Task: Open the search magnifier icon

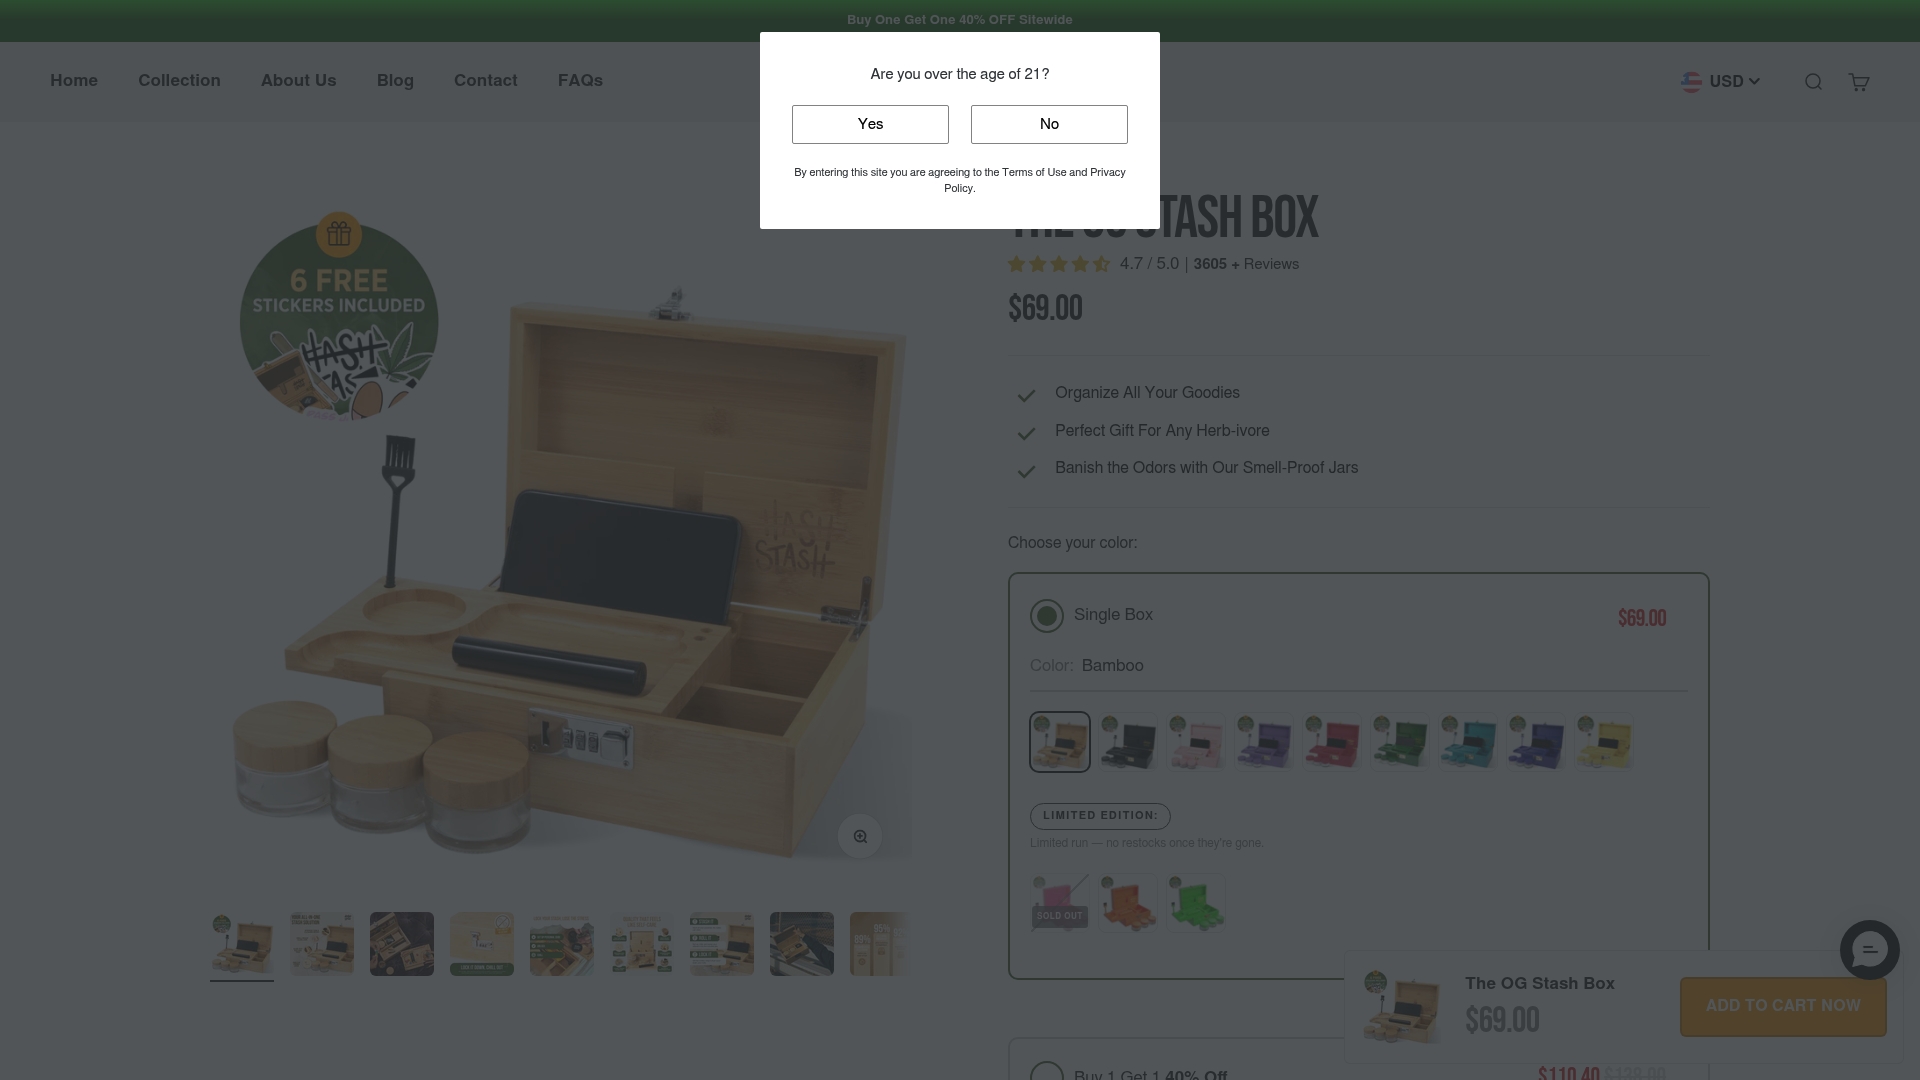Action: 1813,82
